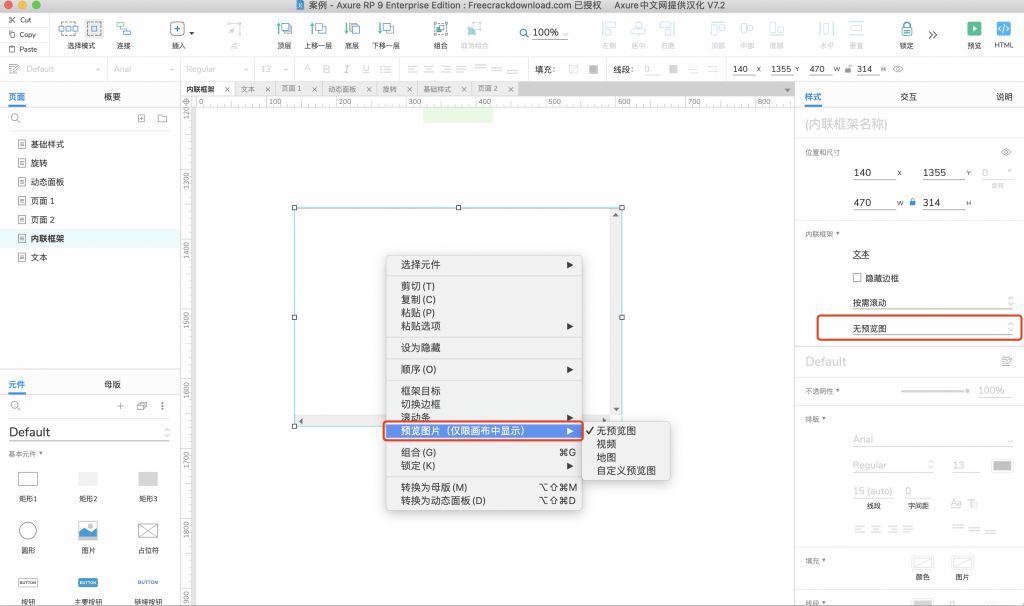Toggle aspect ratio lock between W and H

[912, 203]
